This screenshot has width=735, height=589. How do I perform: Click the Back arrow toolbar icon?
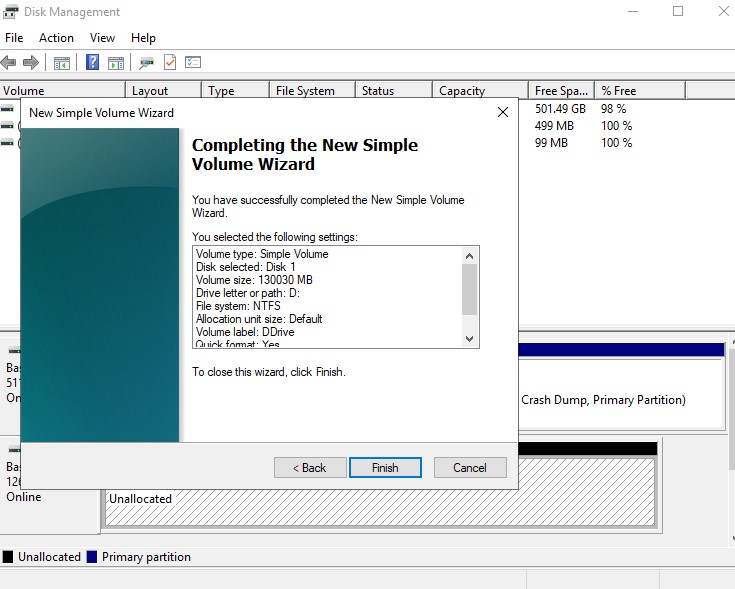(9, 62)
